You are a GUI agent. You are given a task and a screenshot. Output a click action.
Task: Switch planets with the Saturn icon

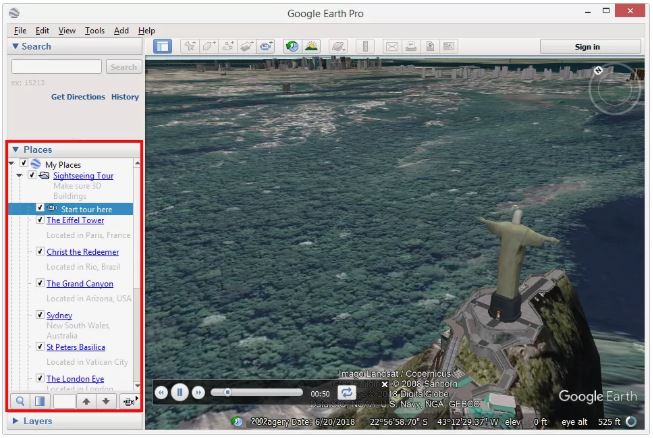(x=338, y=46)
